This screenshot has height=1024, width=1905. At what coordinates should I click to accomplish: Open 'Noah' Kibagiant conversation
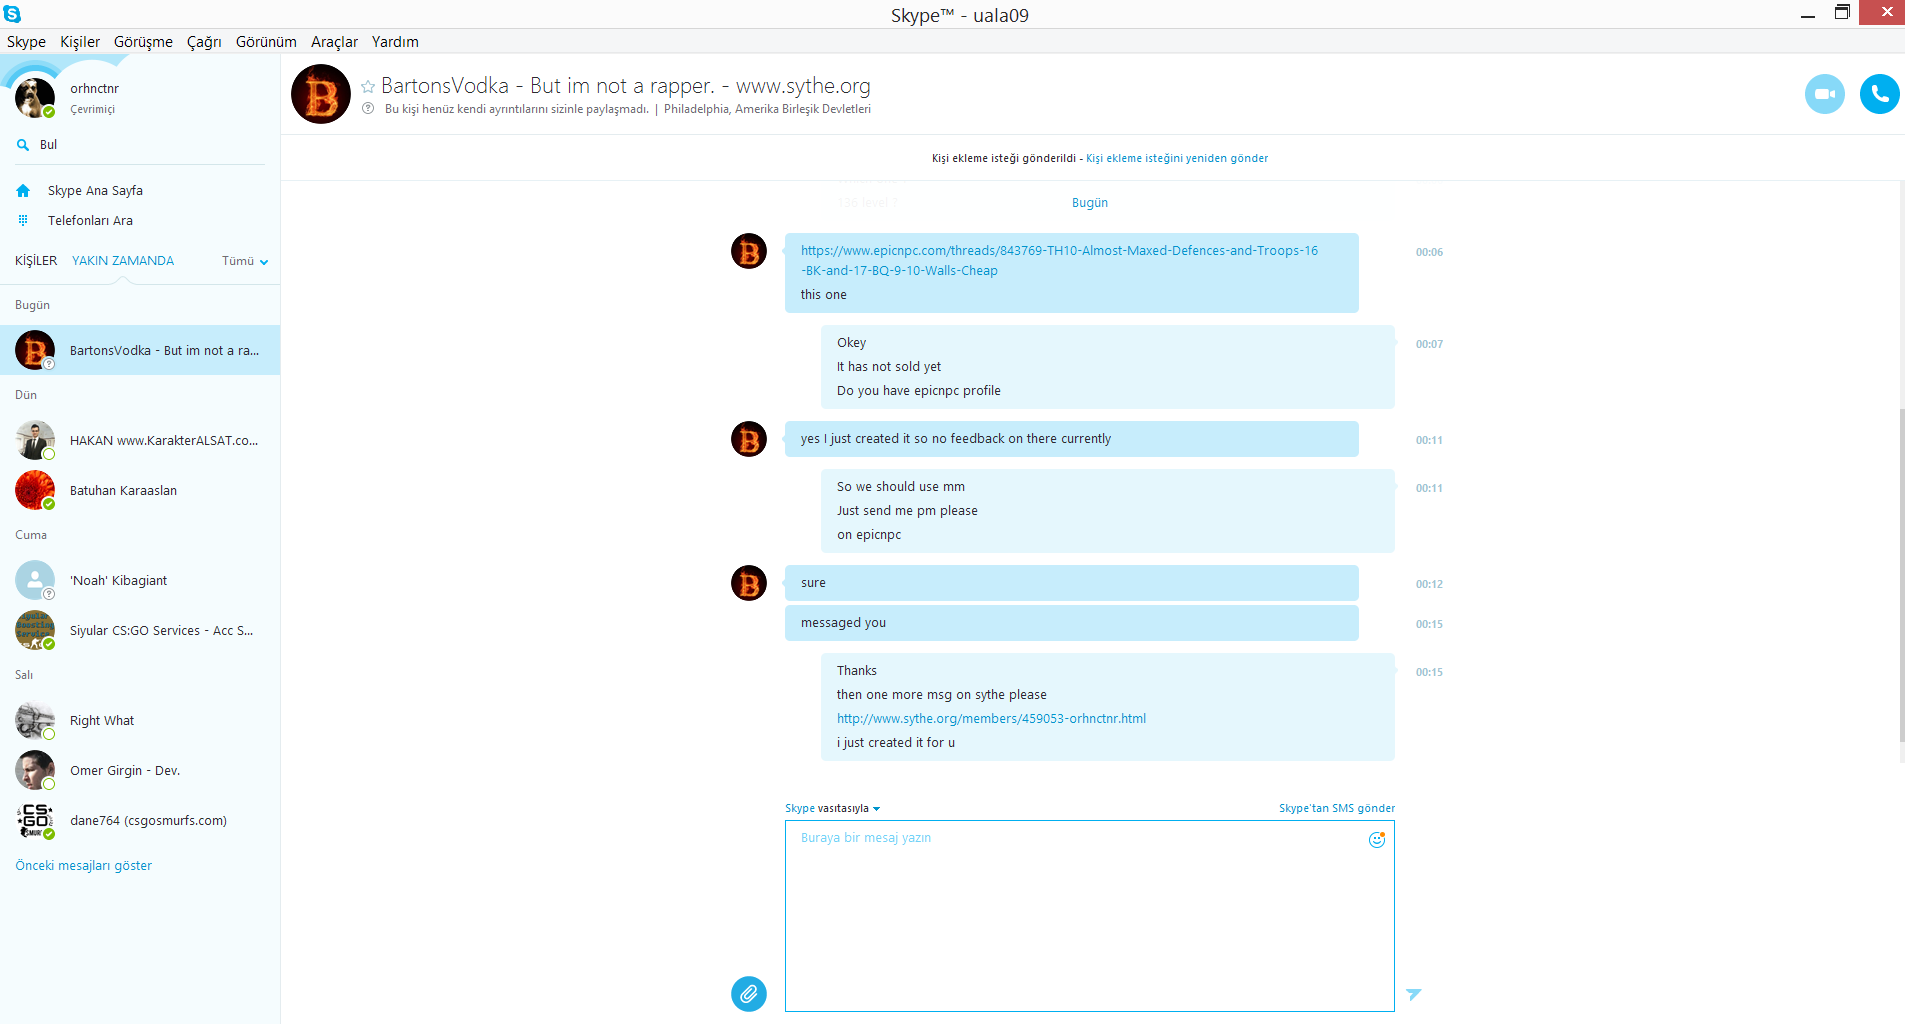pos(140,580)
